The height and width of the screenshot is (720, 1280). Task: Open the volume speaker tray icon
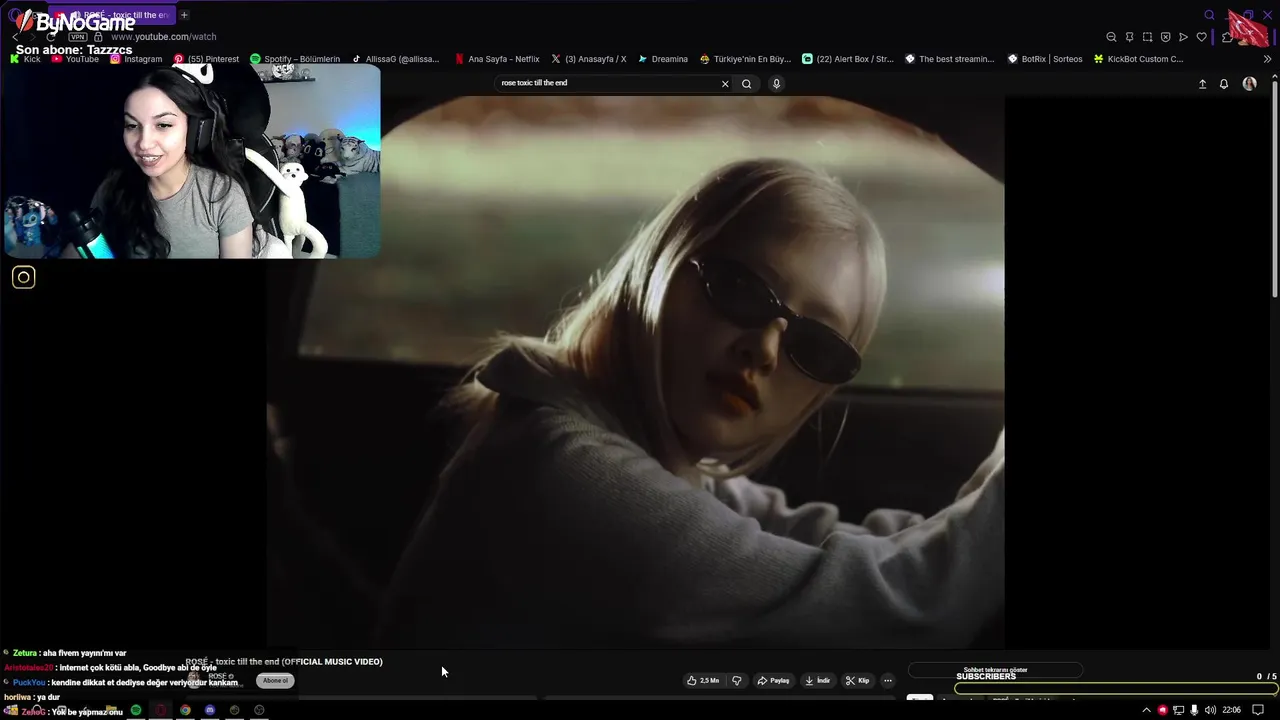click(1210, 710)
